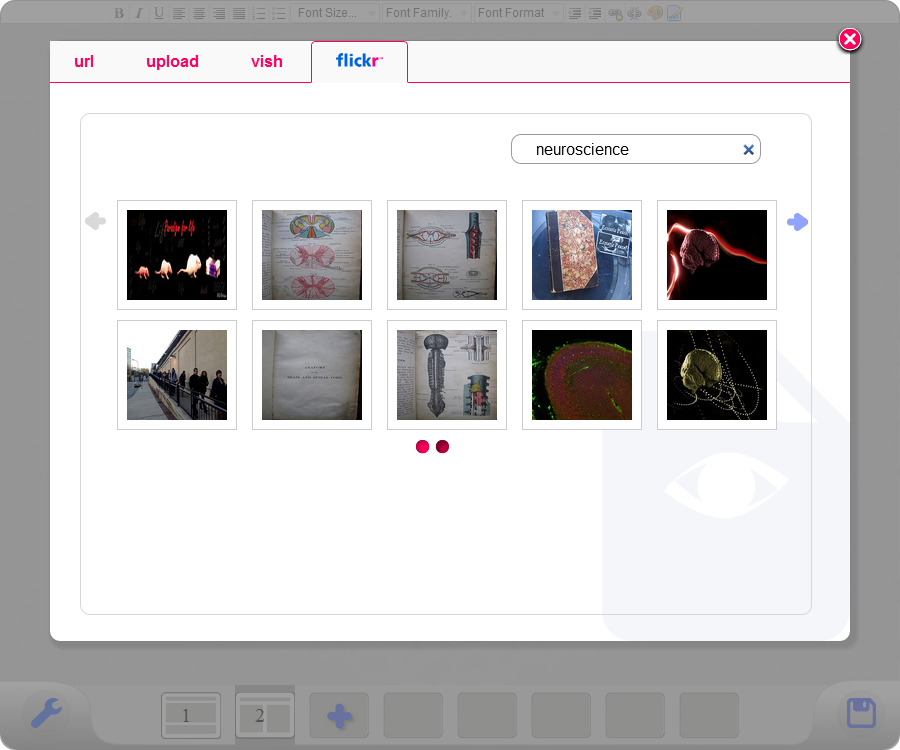Add a new slide with plus icon
This screenshot has height=750, width=900.
point(339,716)
